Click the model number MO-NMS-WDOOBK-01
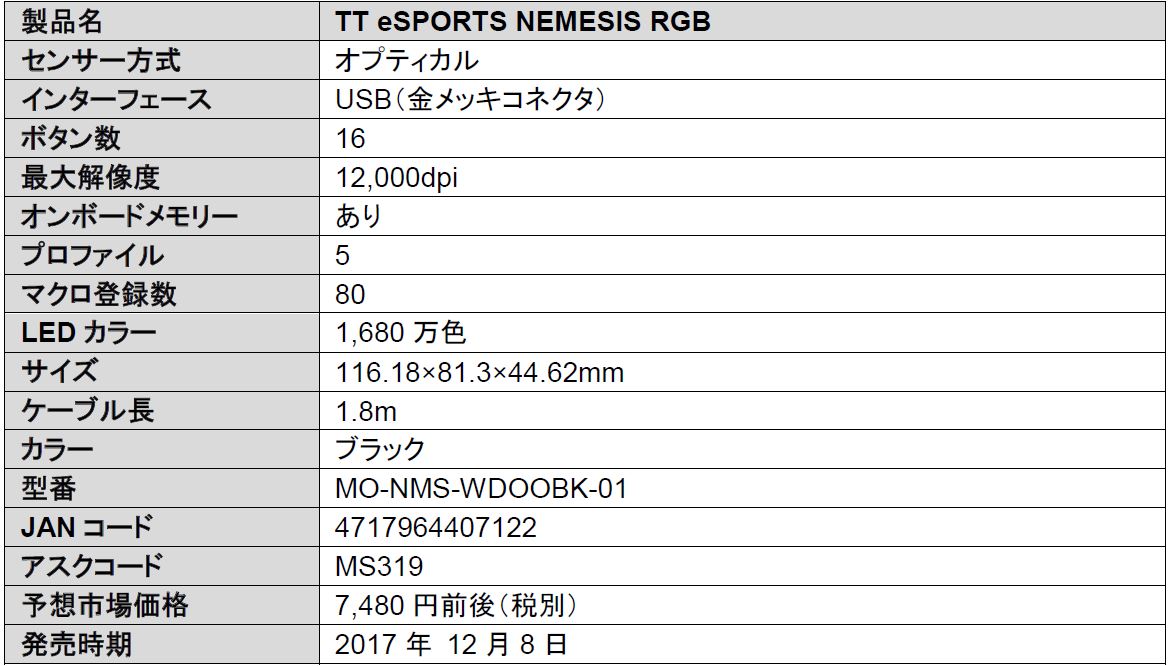Screen dimensions: 1169x666 tap(481, 489)
